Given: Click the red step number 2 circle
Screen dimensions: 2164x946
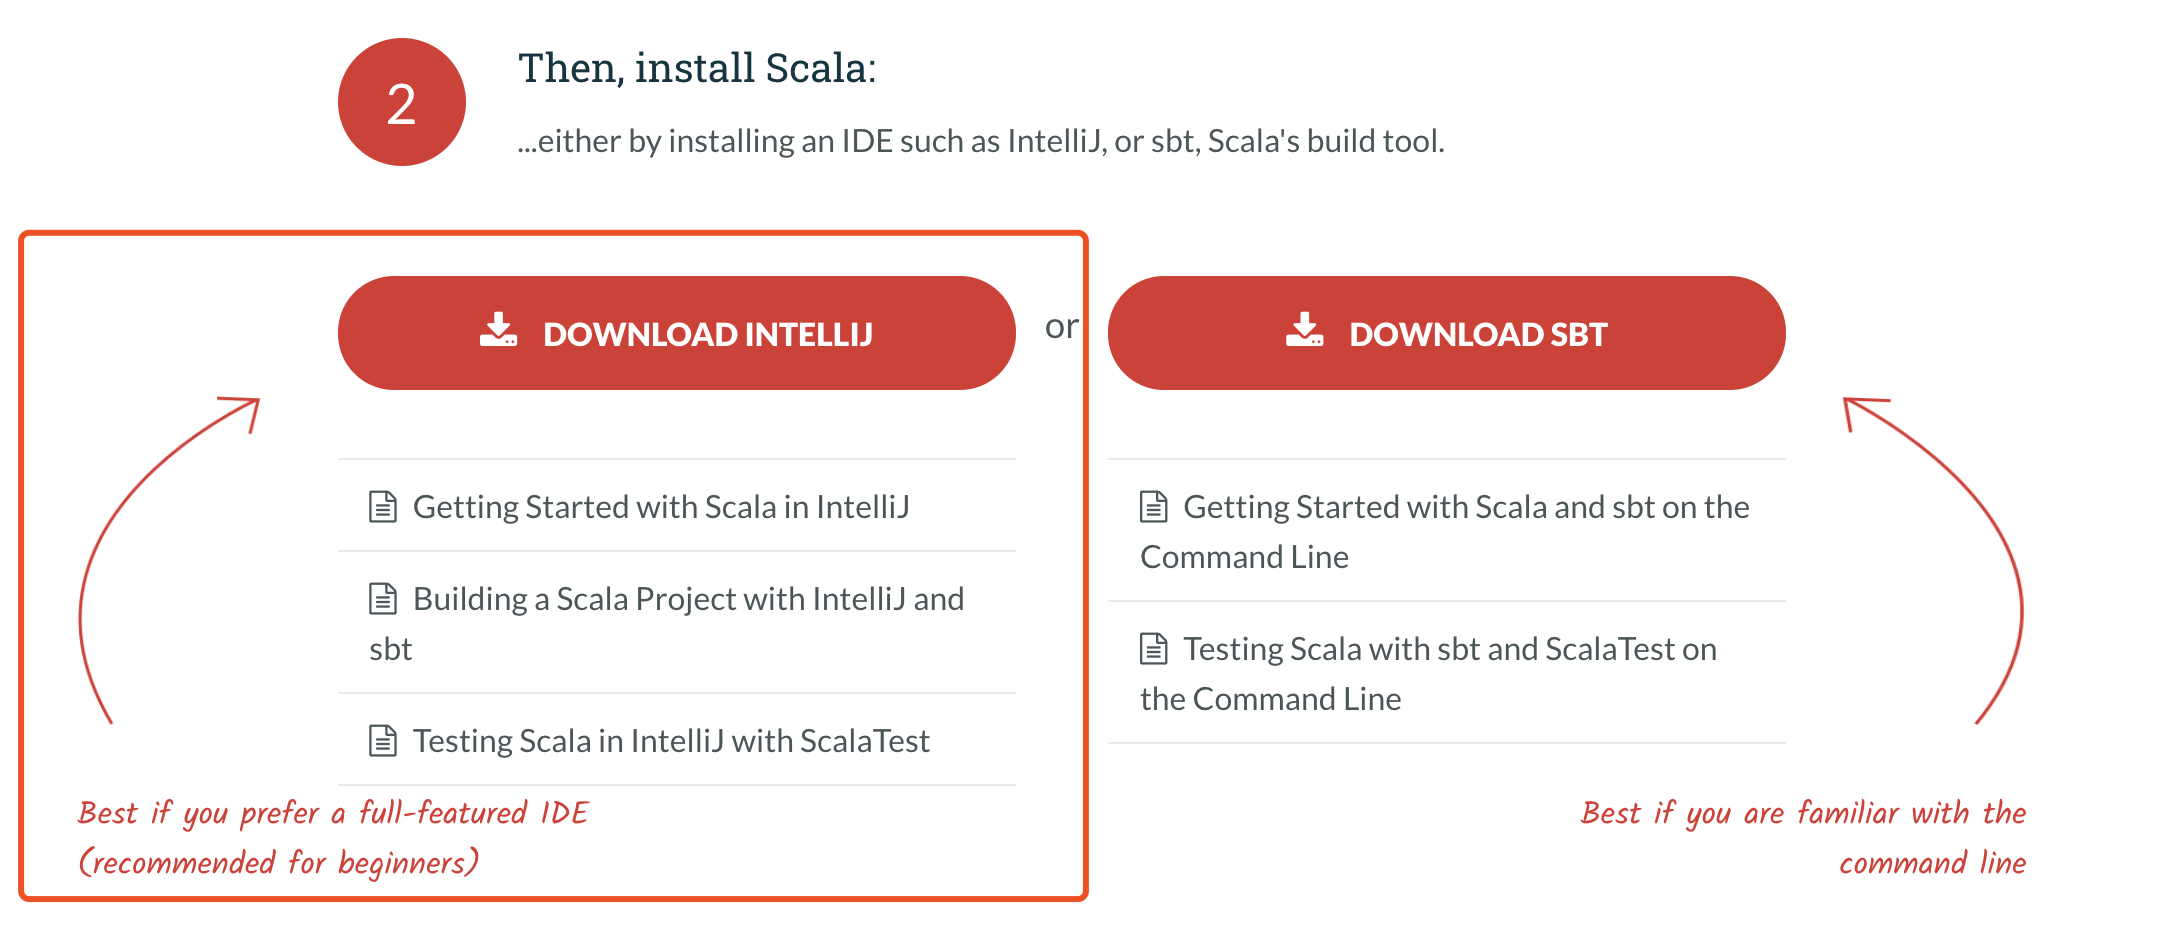Looking at the screenshot, I should point(401,101).
